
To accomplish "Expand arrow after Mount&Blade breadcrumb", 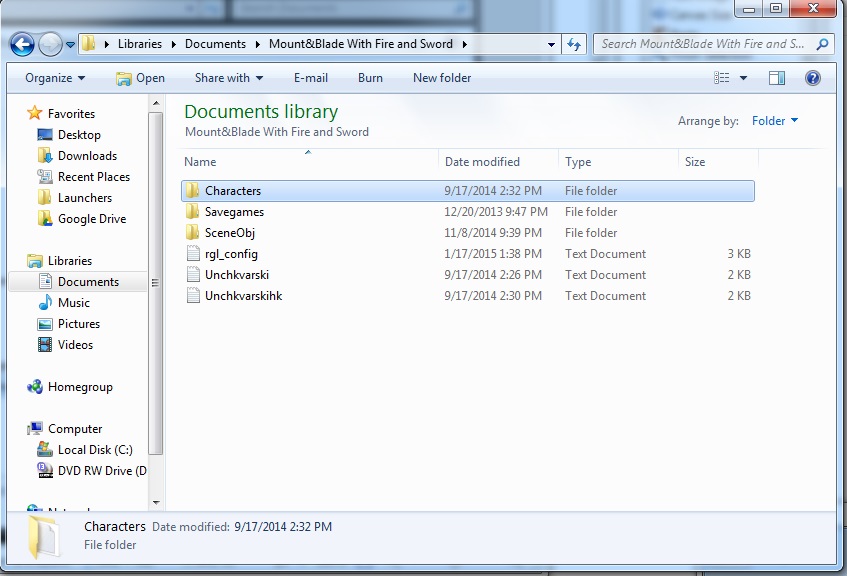I will point(465,44).
